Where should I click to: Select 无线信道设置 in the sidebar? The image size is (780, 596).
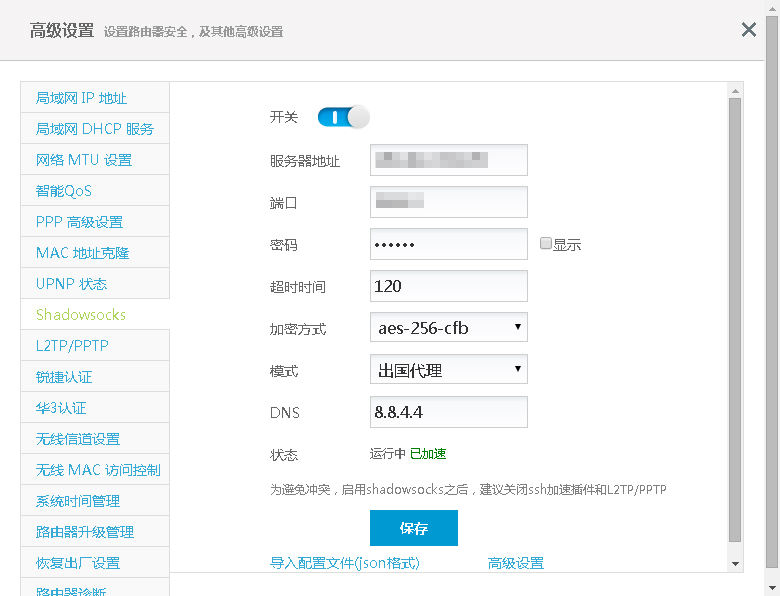[x=95, y=438]
